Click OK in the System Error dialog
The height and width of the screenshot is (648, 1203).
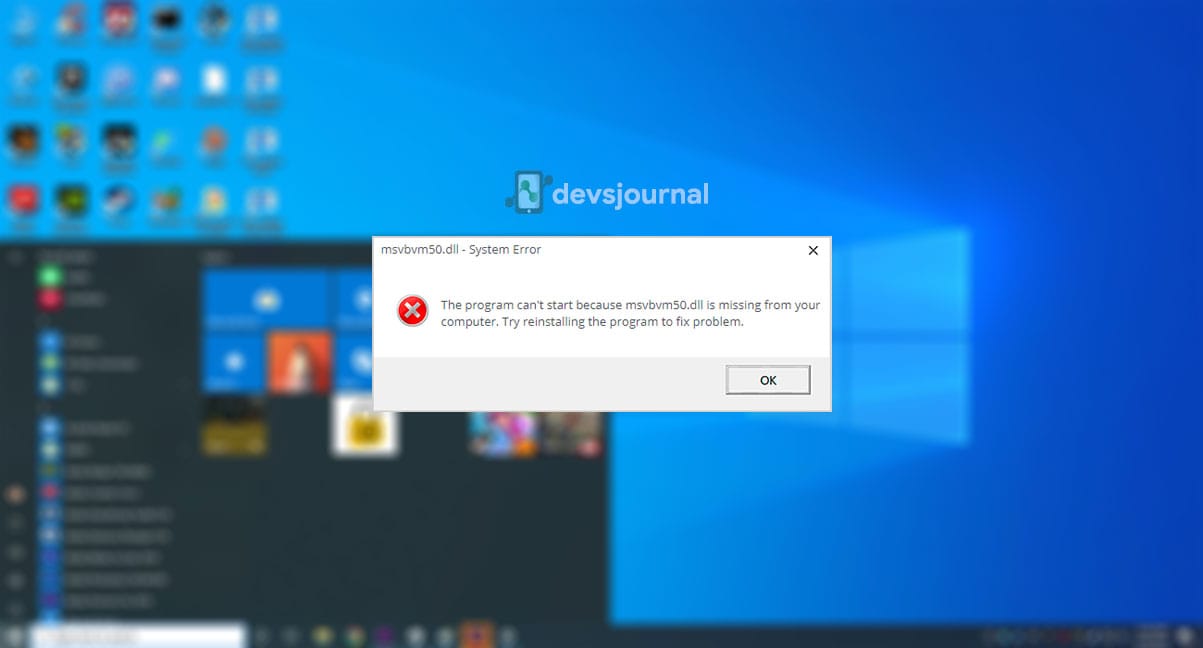768,380
